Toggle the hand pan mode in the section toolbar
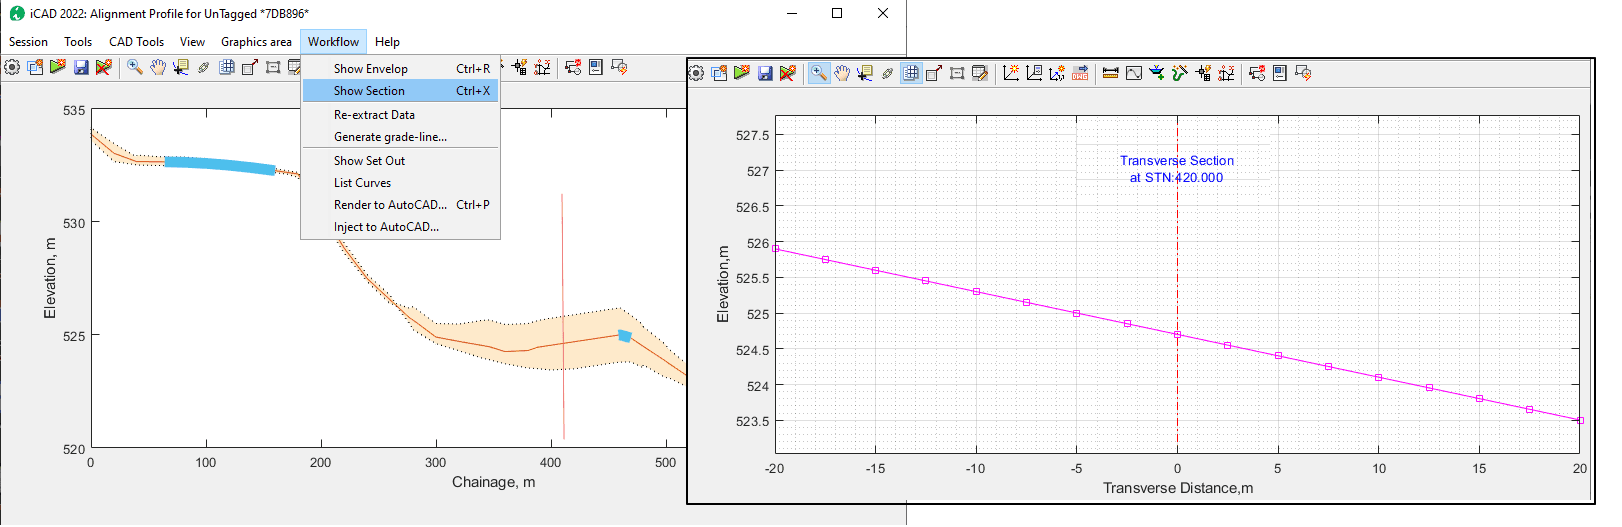 pos(842,73)
